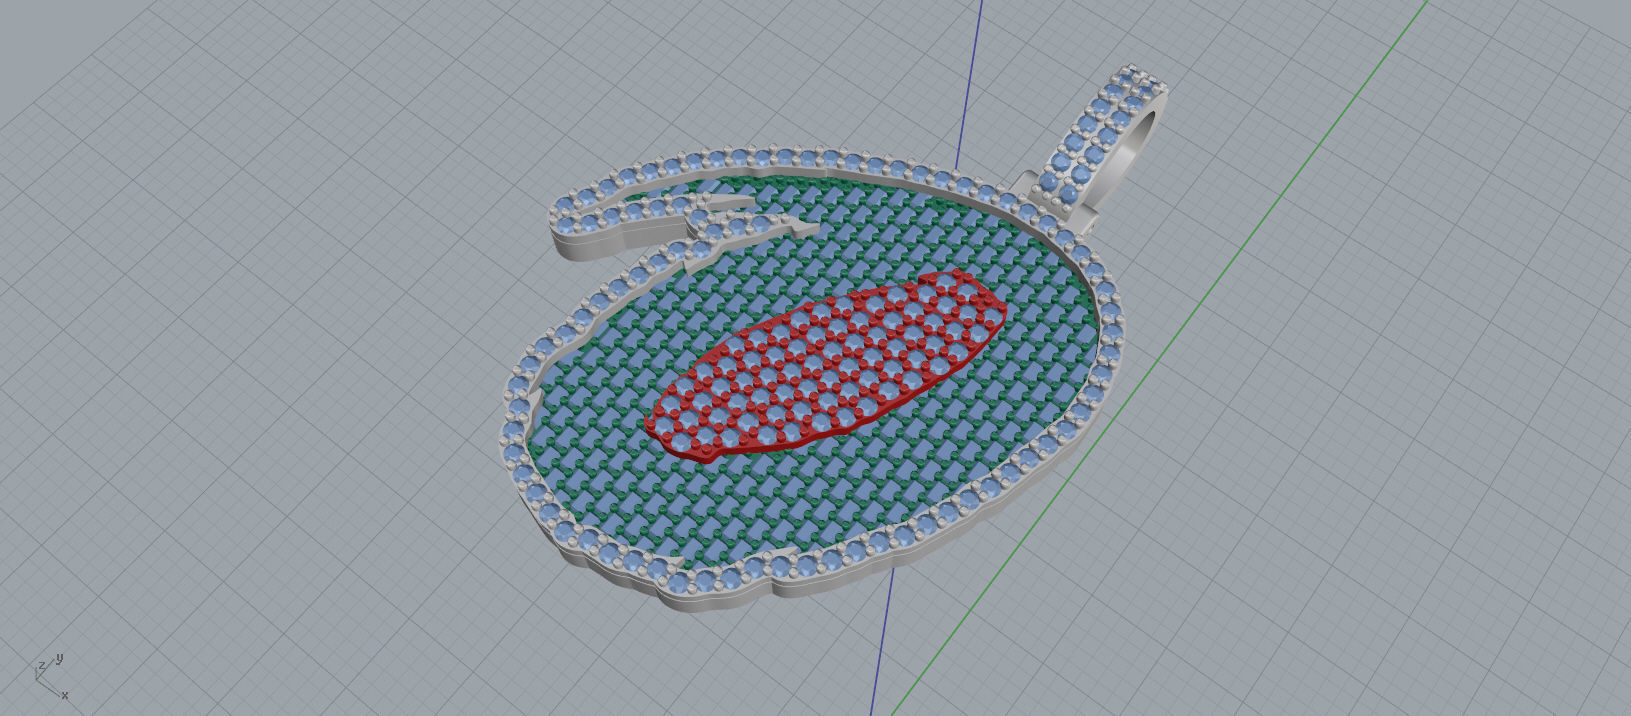
Task: Click the XYZ world axis icon
Action: [x=50, y=675]
